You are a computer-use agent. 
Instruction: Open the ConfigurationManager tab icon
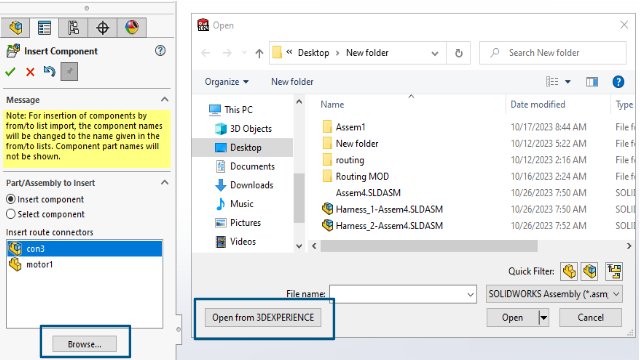click(x=73, y=28)
